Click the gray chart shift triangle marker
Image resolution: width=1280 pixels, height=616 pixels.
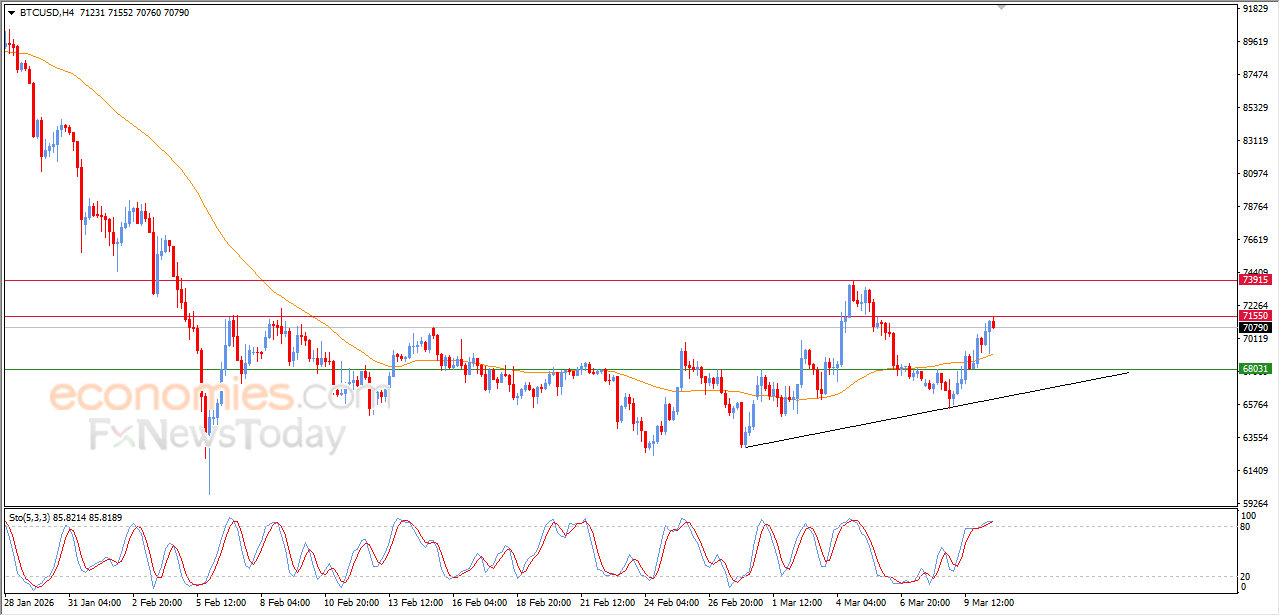pyautogui.click(x=1001, y=7)
